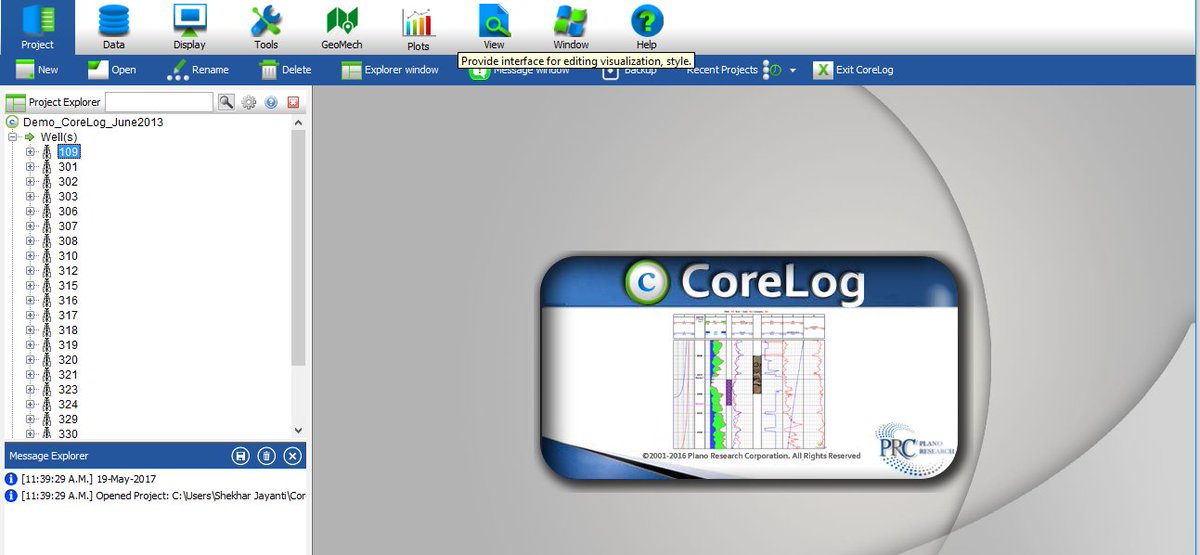Open the Plots tab
The image size is (1200, 555).
418,27
